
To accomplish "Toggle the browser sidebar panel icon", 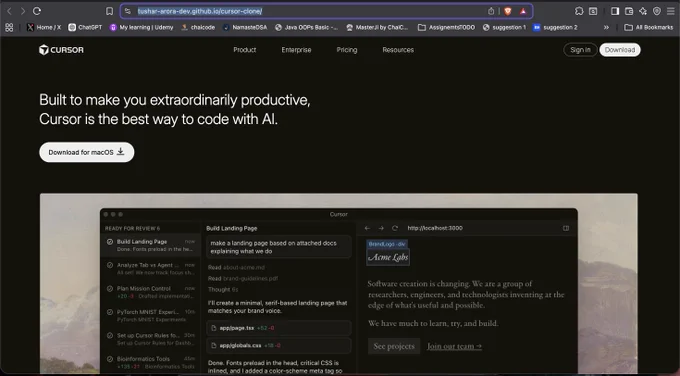I will click(615, 11).
